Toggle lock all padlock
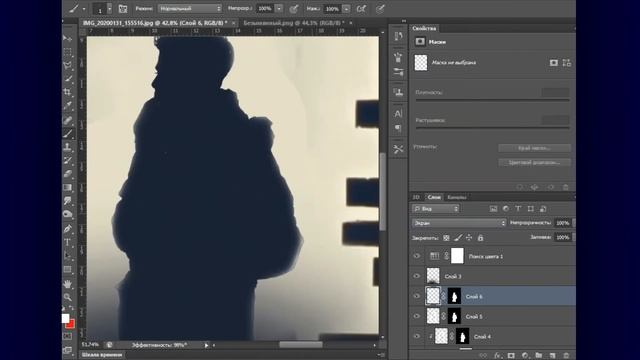This screenshot has width=640, height=360. (480, 238)
